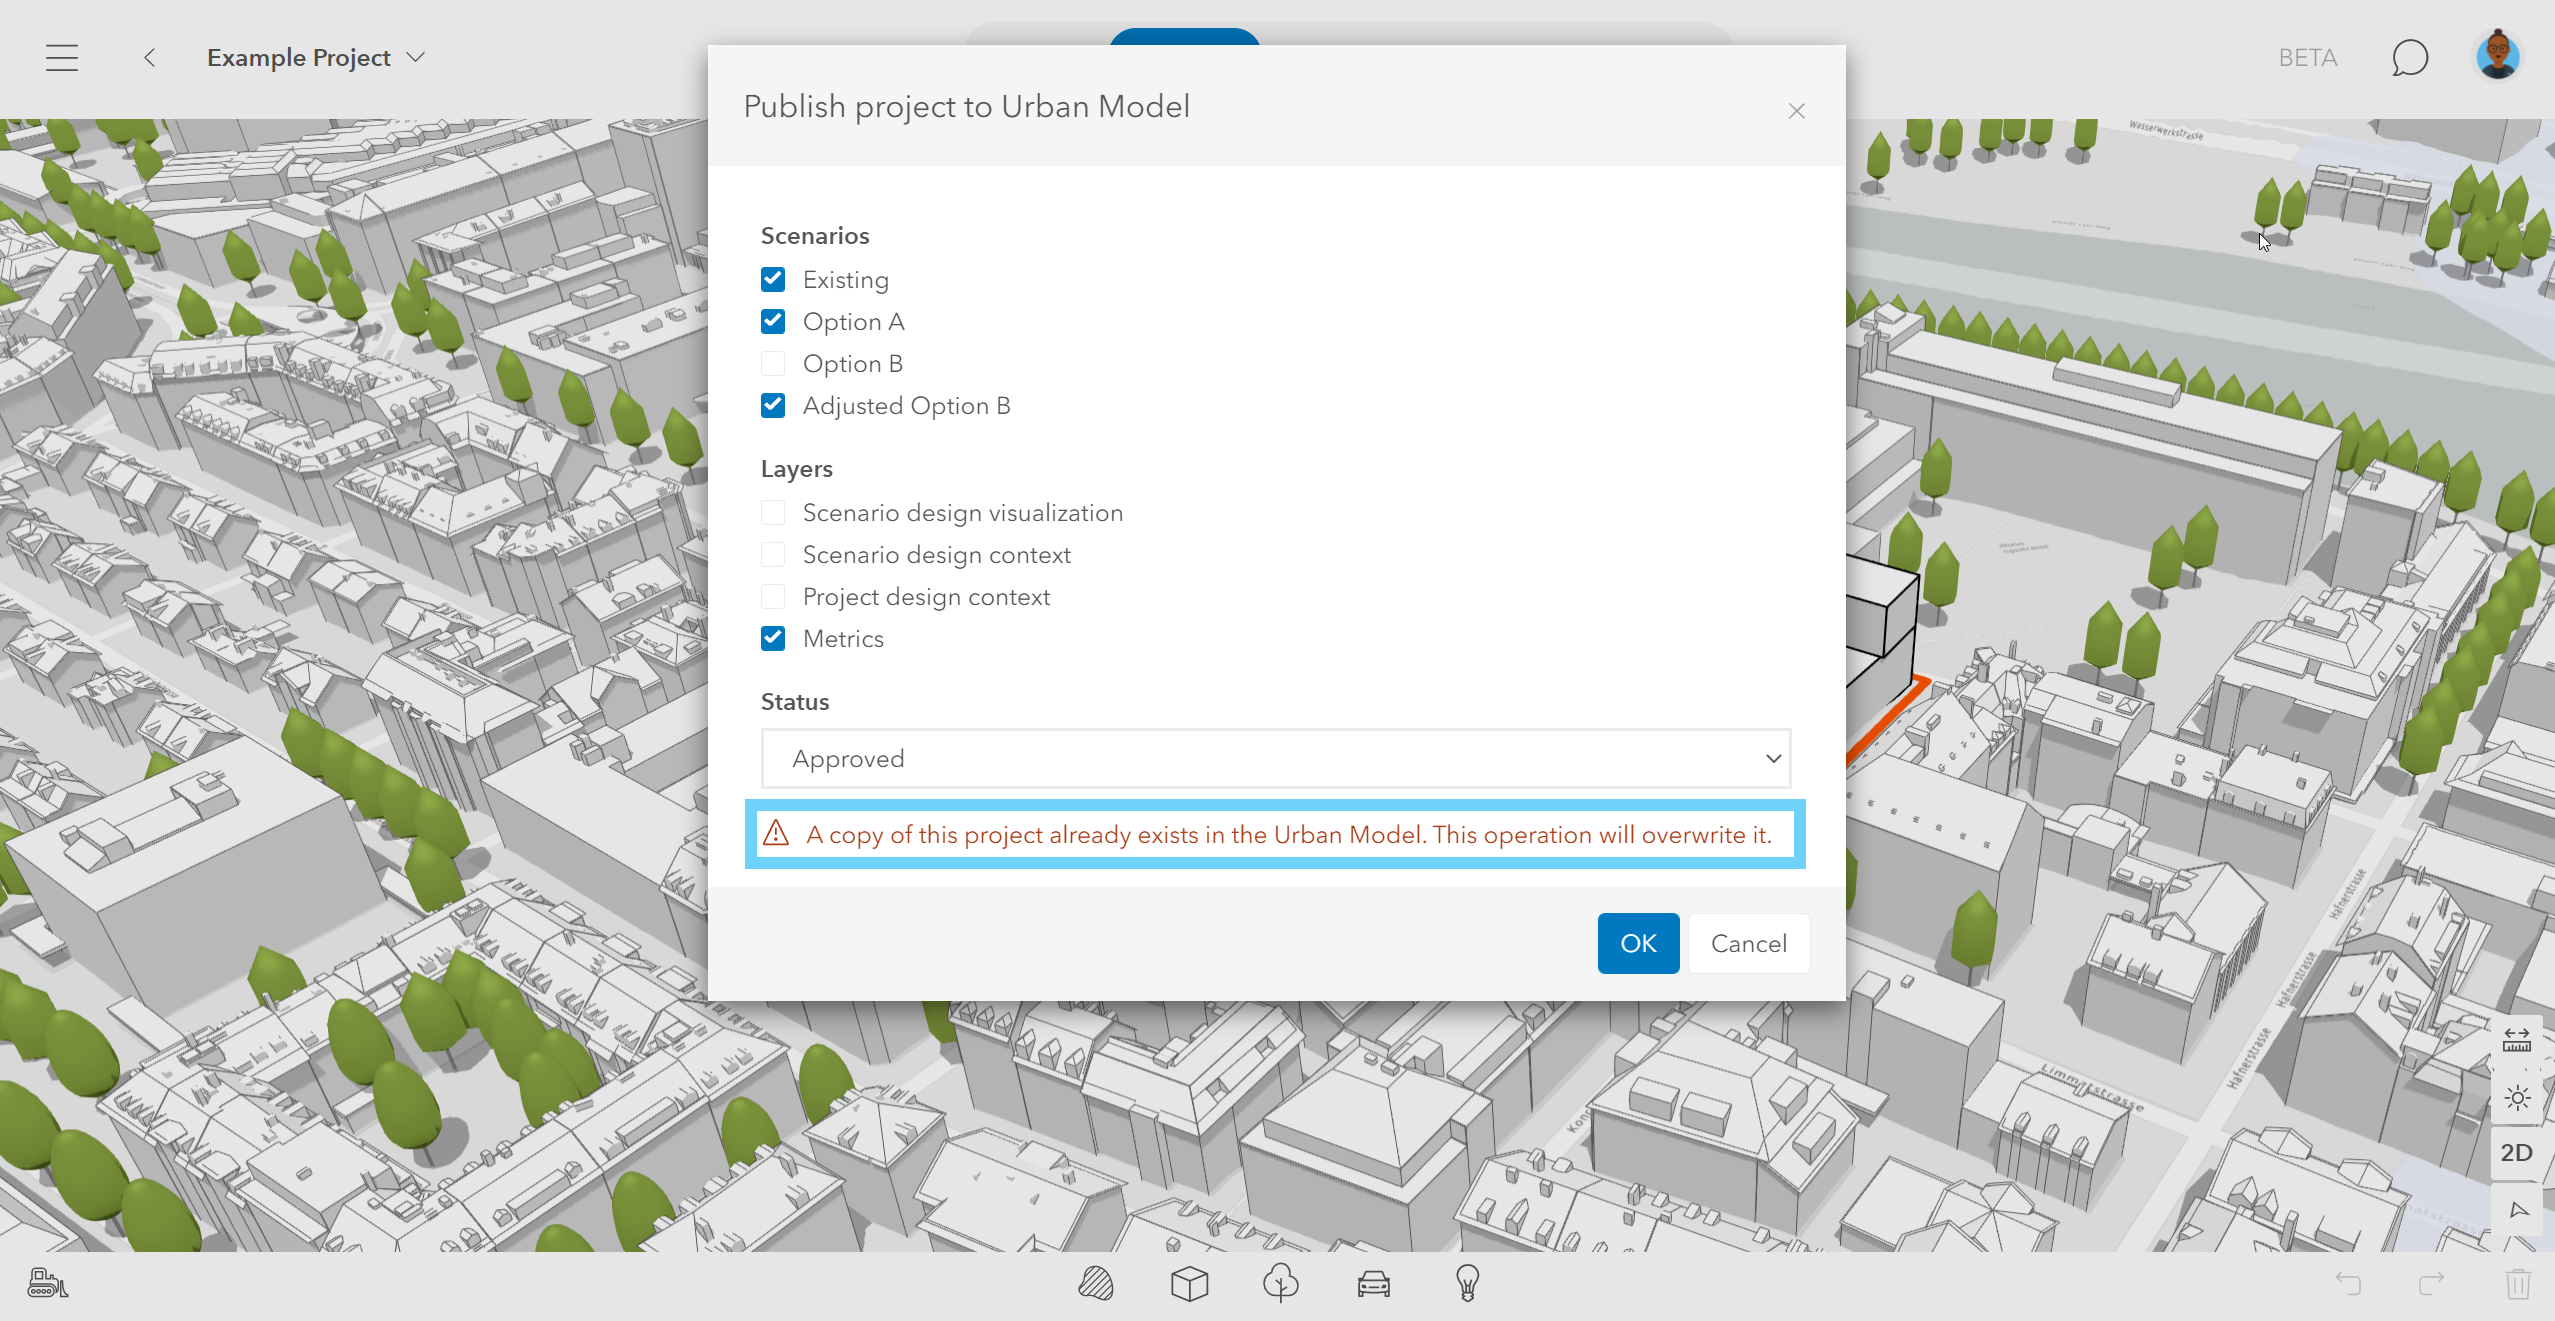Expand the Example Project dropdown
The height and width of the screenshot is (1321, 2555).
(x=416, y=58)
